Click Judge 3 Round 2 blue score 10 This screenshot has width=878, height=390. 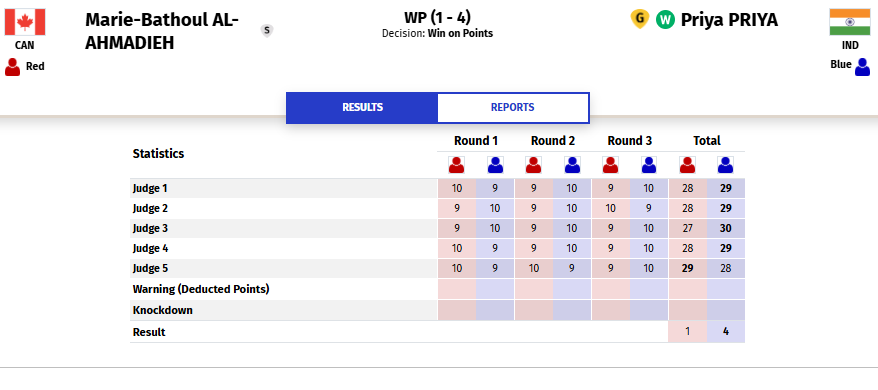click(572, 229)
